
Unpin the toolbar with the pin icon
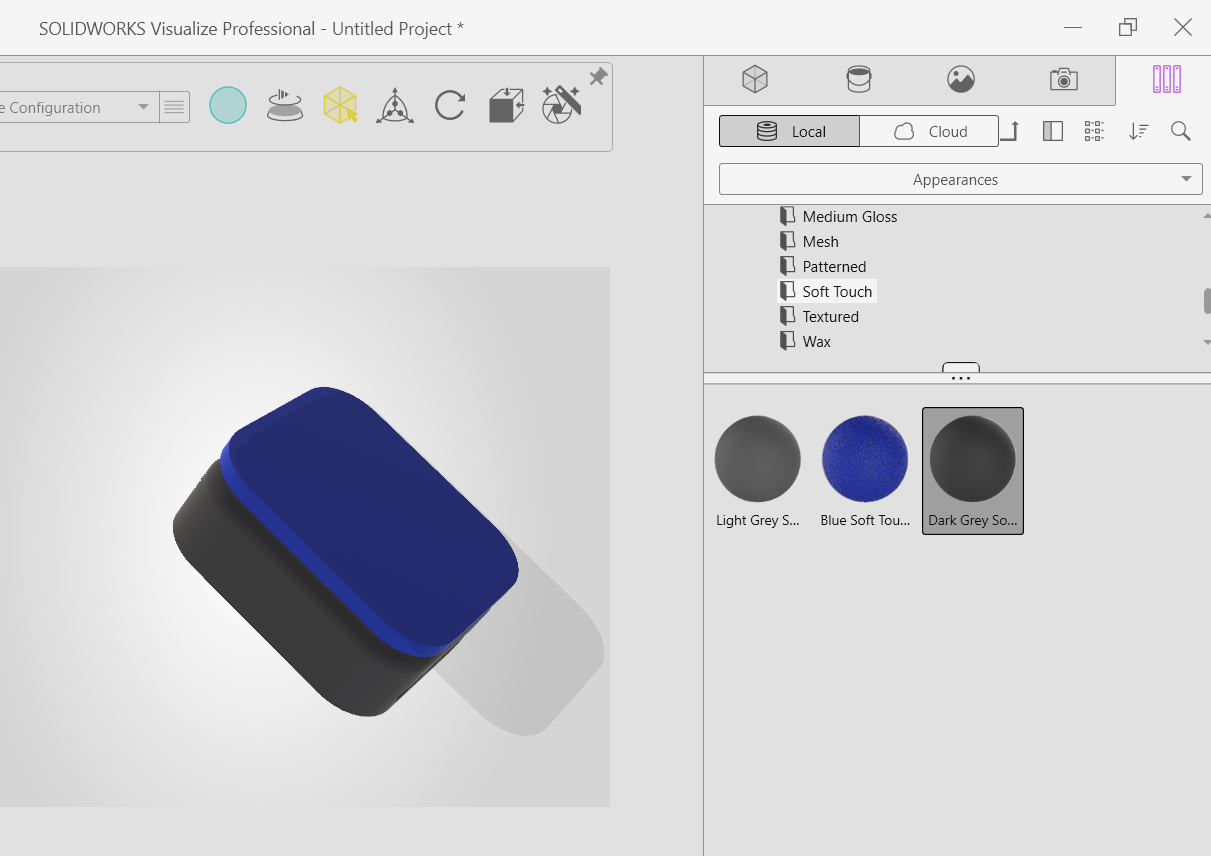(598, 77)
